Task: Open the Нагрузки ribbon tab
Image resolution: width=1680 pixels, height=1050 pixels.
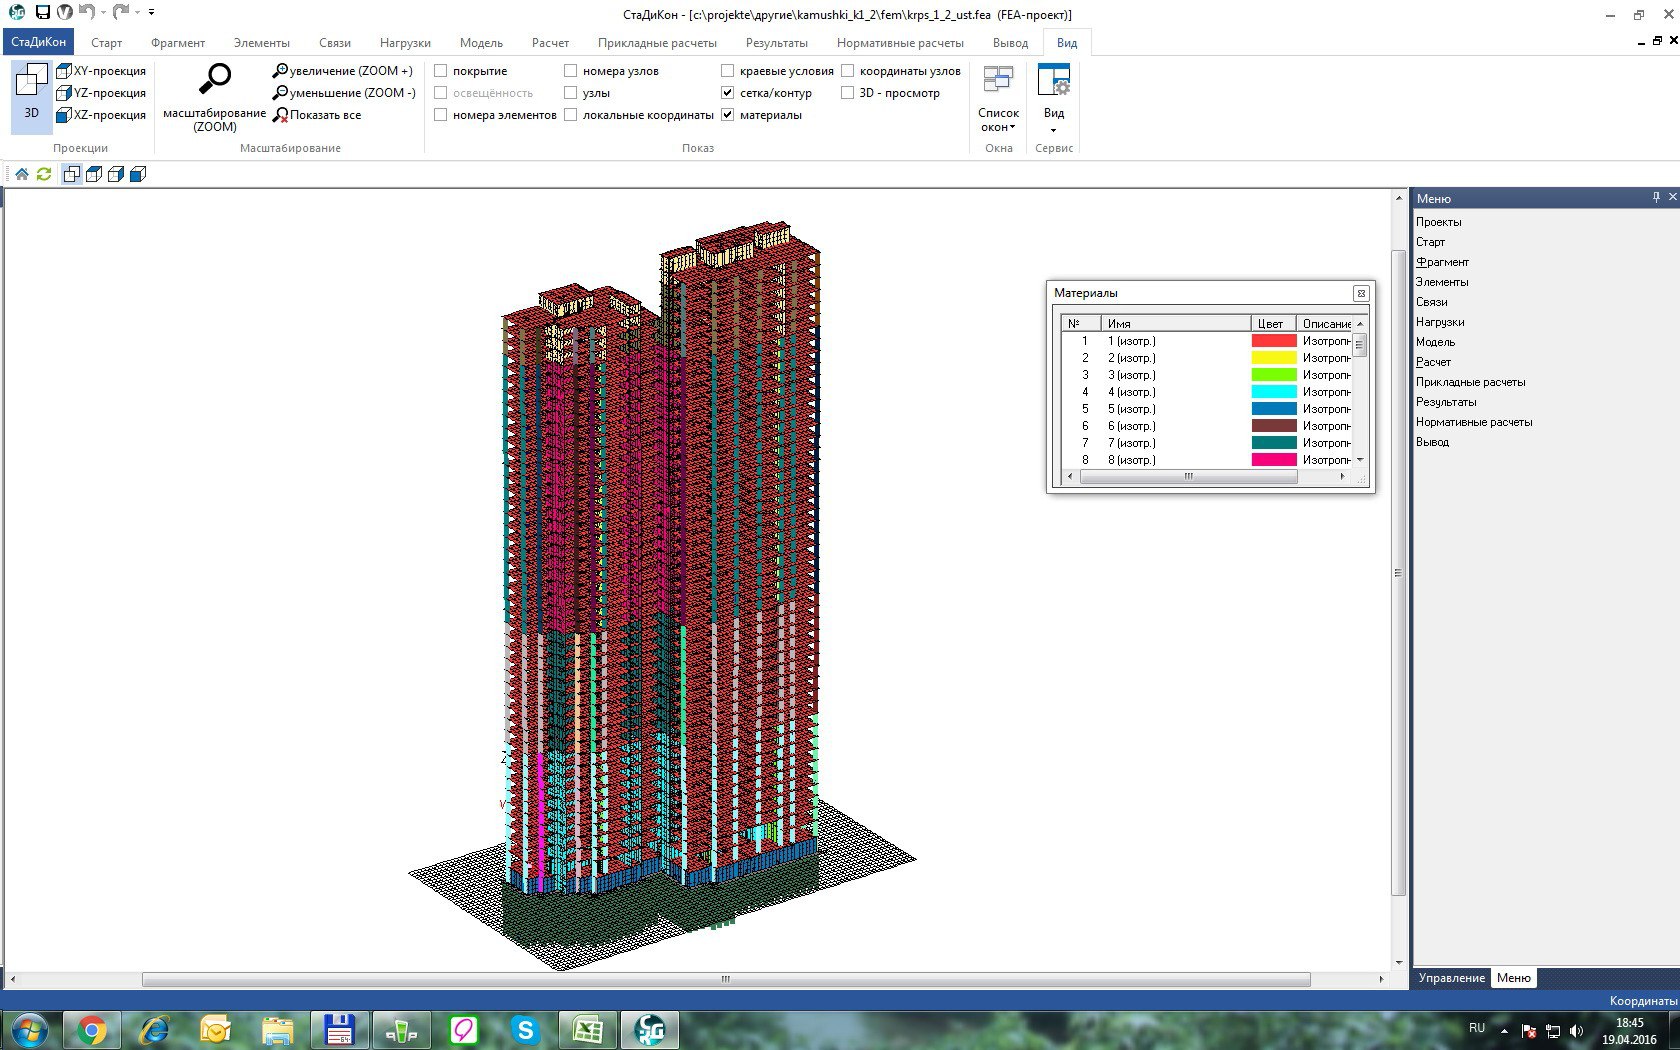Action: coord(405,43)
